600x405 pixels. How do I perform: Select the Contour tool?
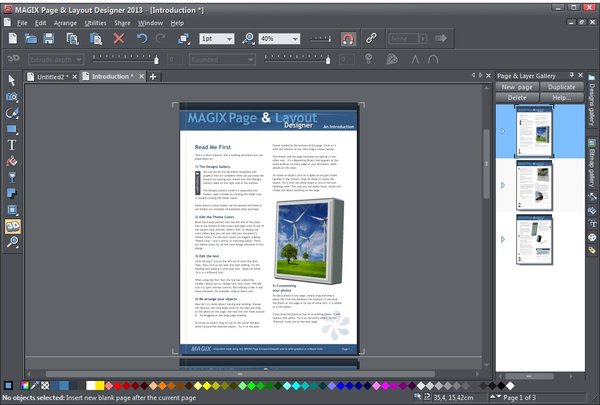click(x=11, y=210)
